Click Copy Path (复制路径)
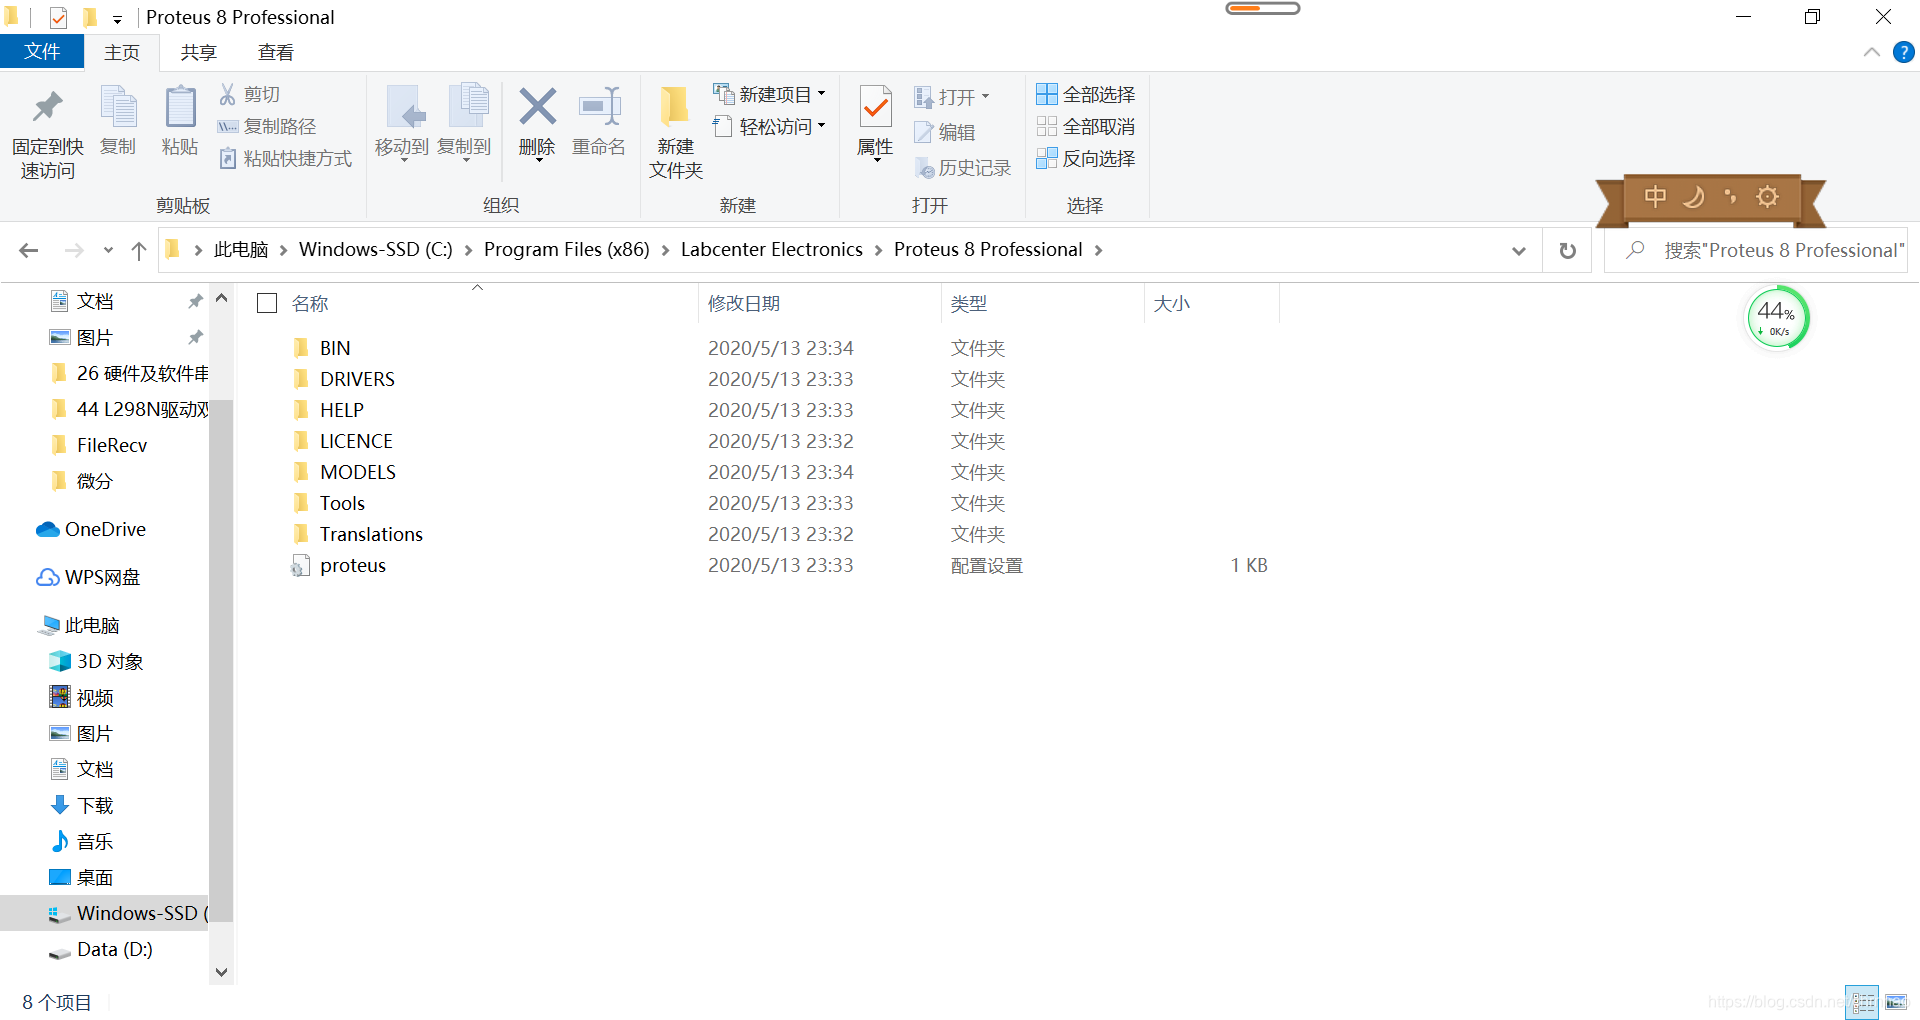This screenshot has height=1020, width=1920. [267, 126]
